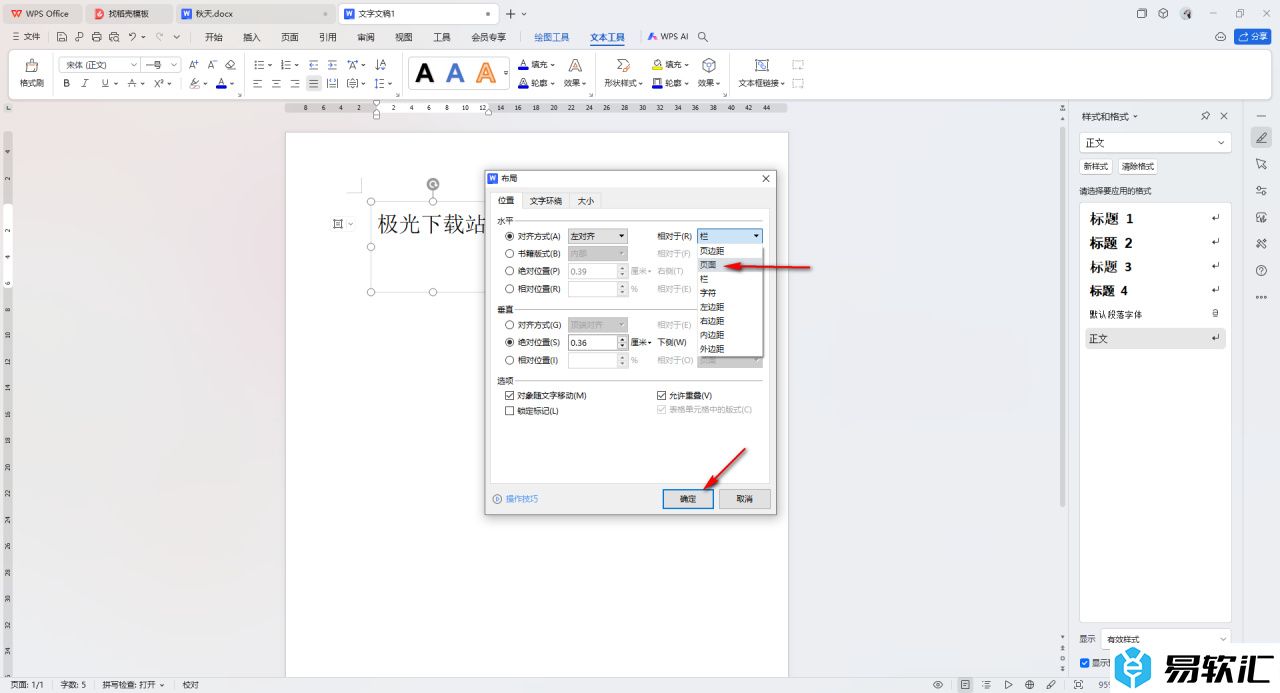The height and width of the screenshot is (693, 1280).
Task: Click 取消 button in layout dialog
Action: (744, 498)
